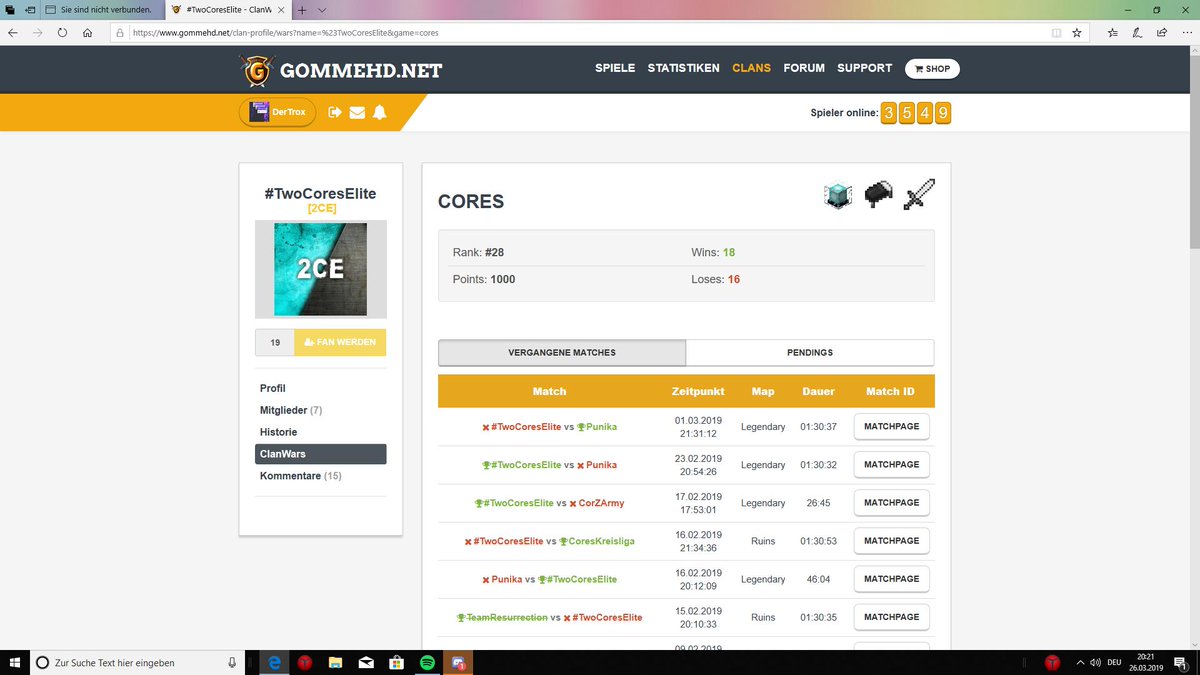Screen dimensions: 1200x675
Task: Open Mitglieder (7) in sidebar
Action: (x=291, y=410)
